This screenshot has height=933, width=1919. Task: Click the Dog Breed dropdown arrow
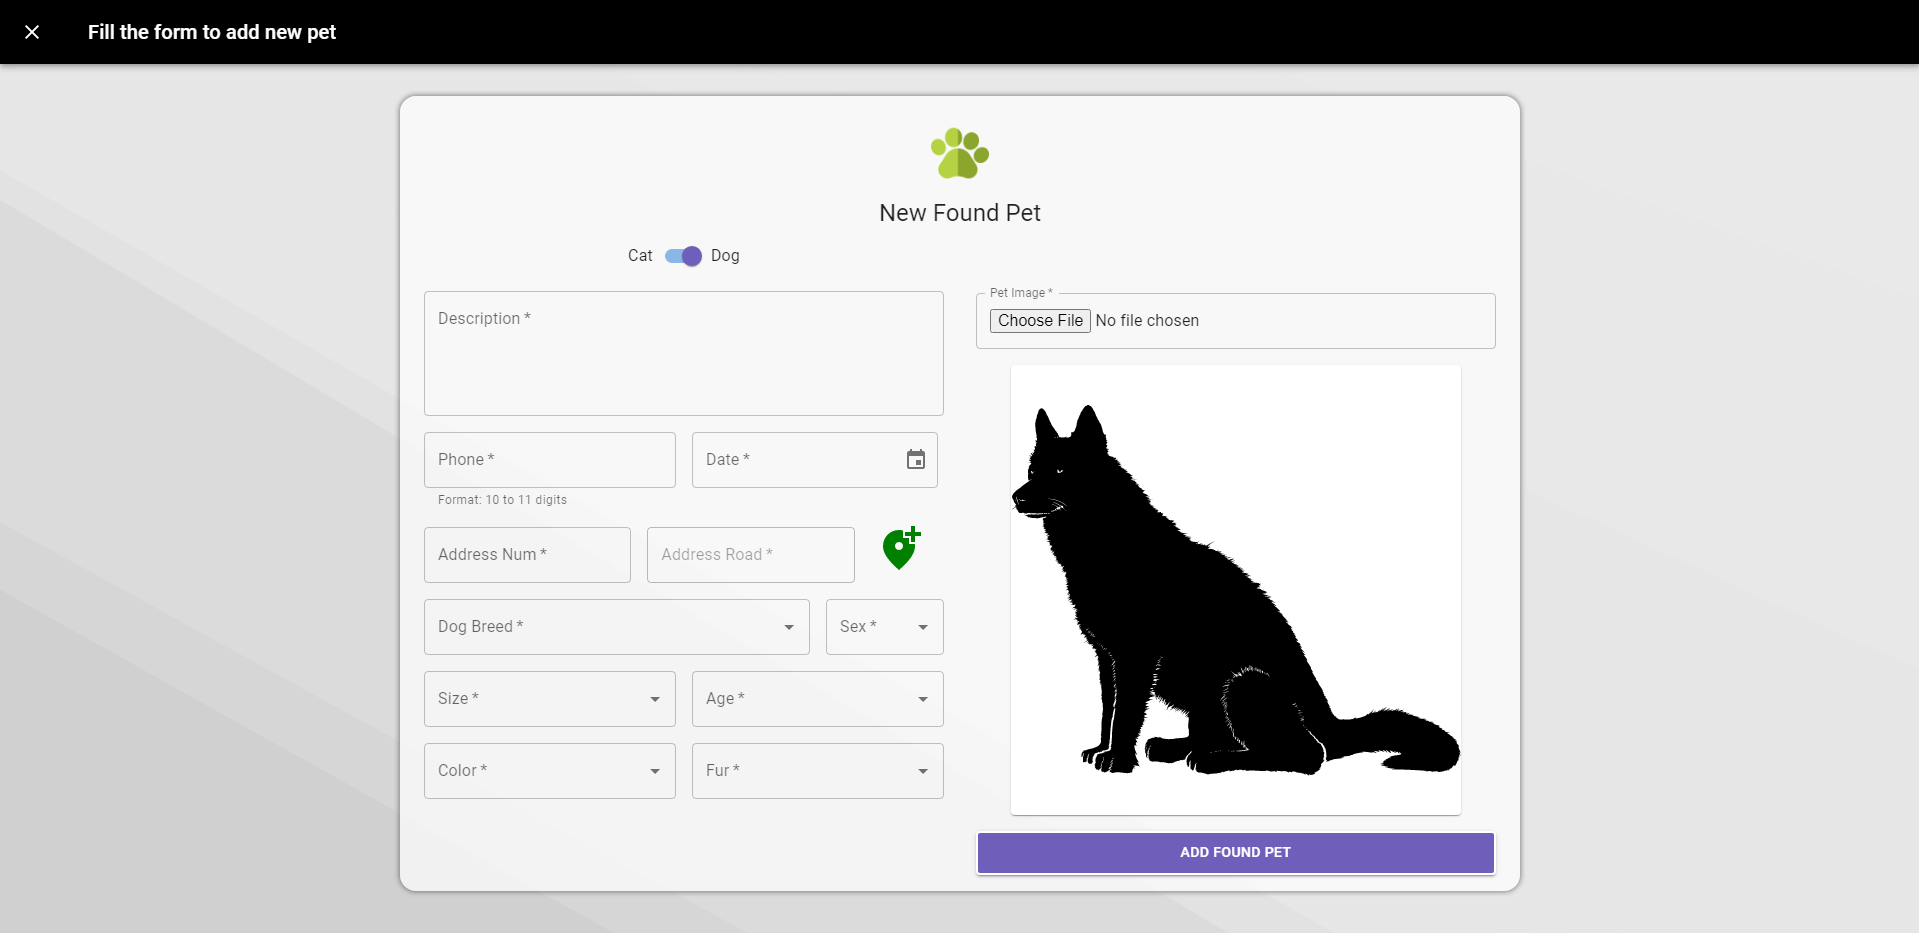click(x=789, y=627)
